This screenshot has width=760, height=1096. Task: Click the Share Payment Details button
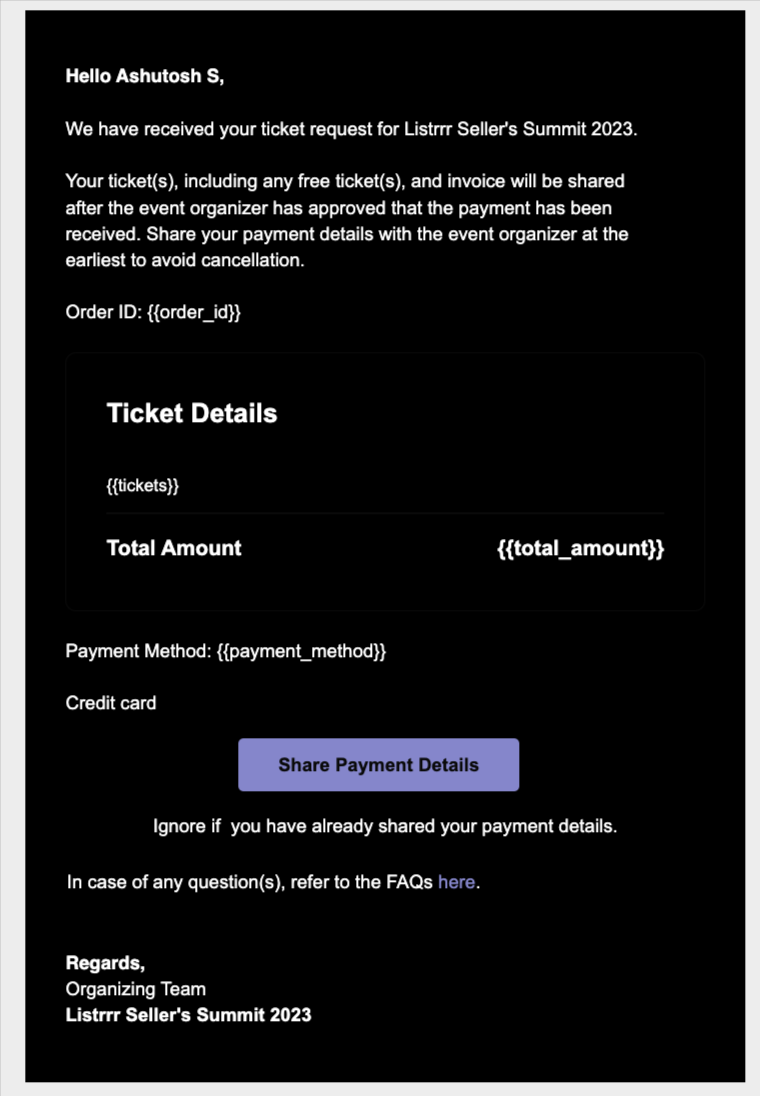point(378,765)
